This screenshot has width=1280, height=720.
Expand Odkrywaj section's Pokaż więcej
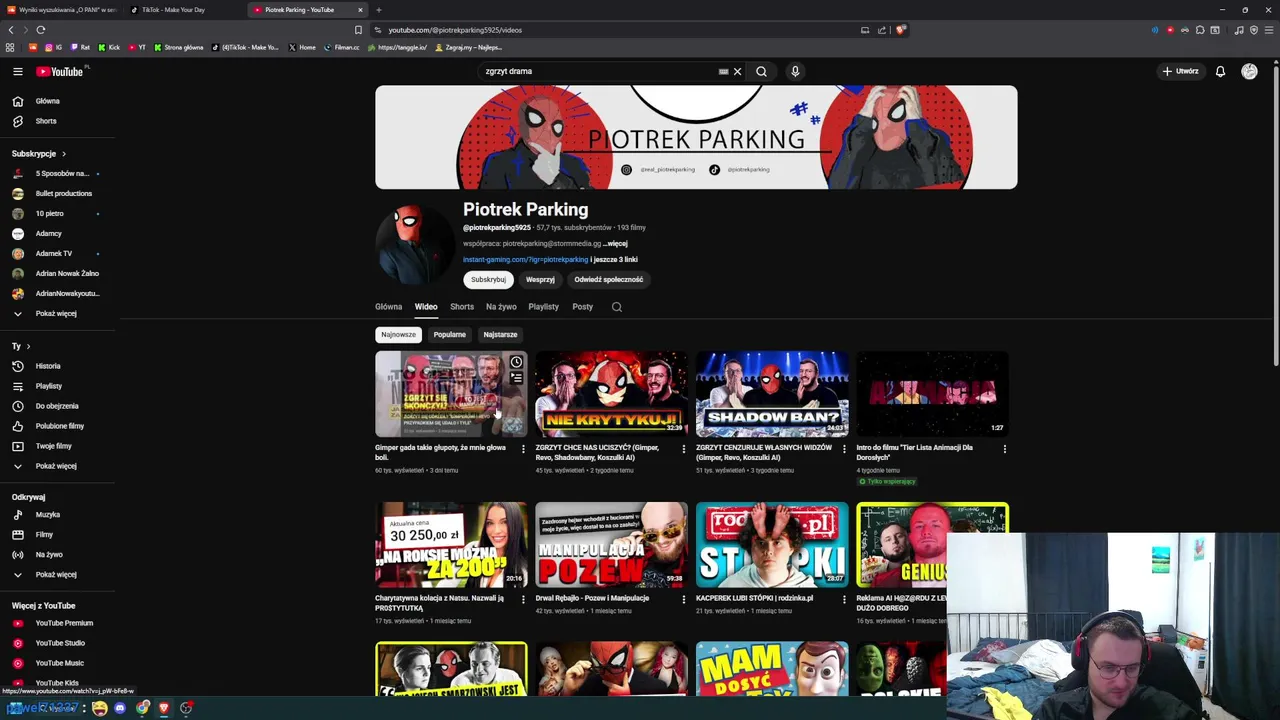(x=58, y=575)
